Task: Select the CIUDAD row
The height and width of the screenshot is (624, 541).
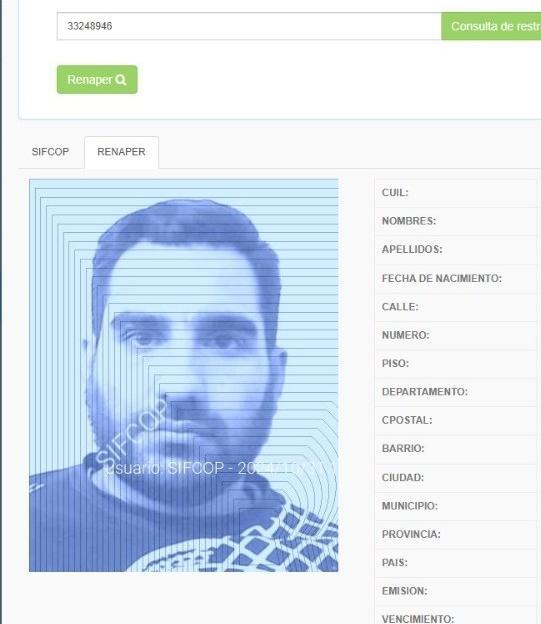Action: coord(458,477)
